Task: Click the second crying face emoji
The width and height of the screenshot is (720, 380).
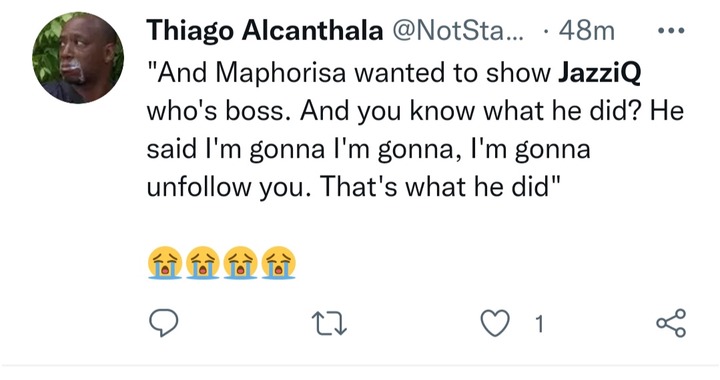Action: 203,263
